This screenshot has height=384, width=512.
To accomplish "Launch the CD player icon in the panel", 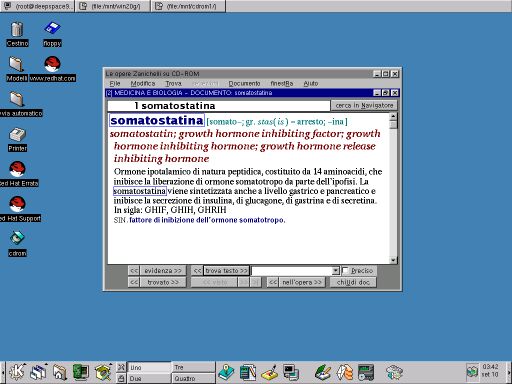I will [x=366, y=372].
